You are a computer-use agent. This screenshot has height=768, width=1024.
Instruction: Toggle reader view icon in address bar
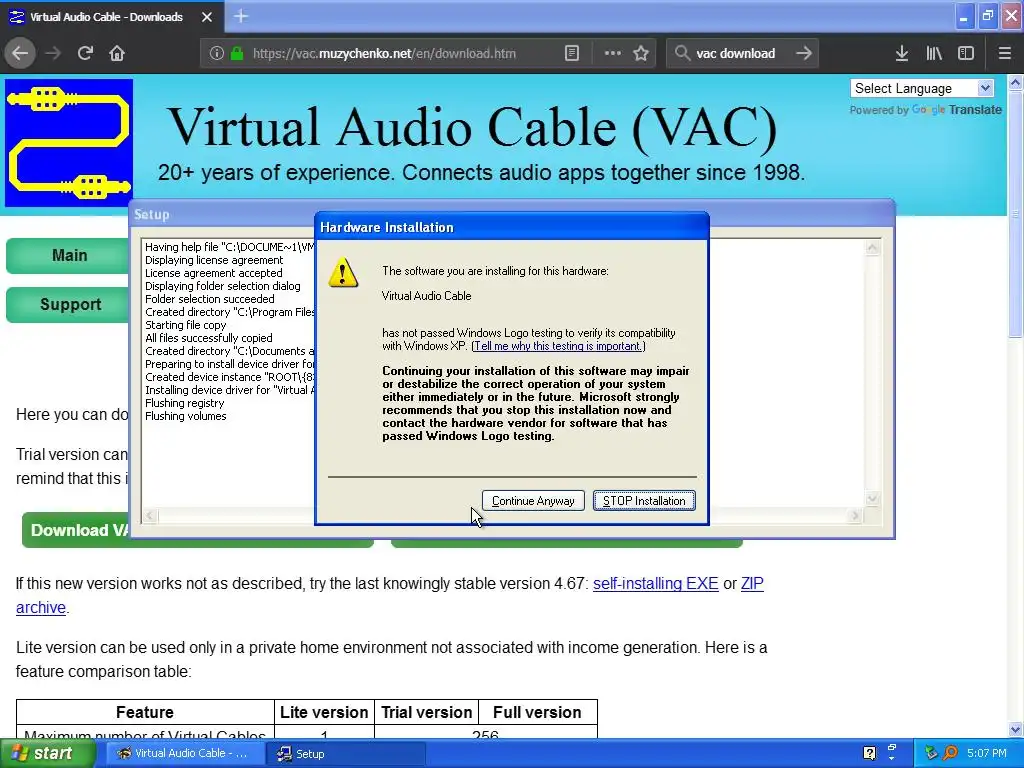pos(571,54)
